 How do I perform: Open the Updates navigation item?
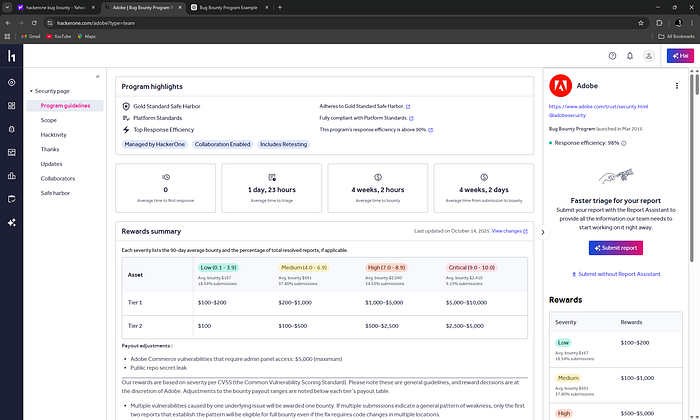(x=51, y=164)
